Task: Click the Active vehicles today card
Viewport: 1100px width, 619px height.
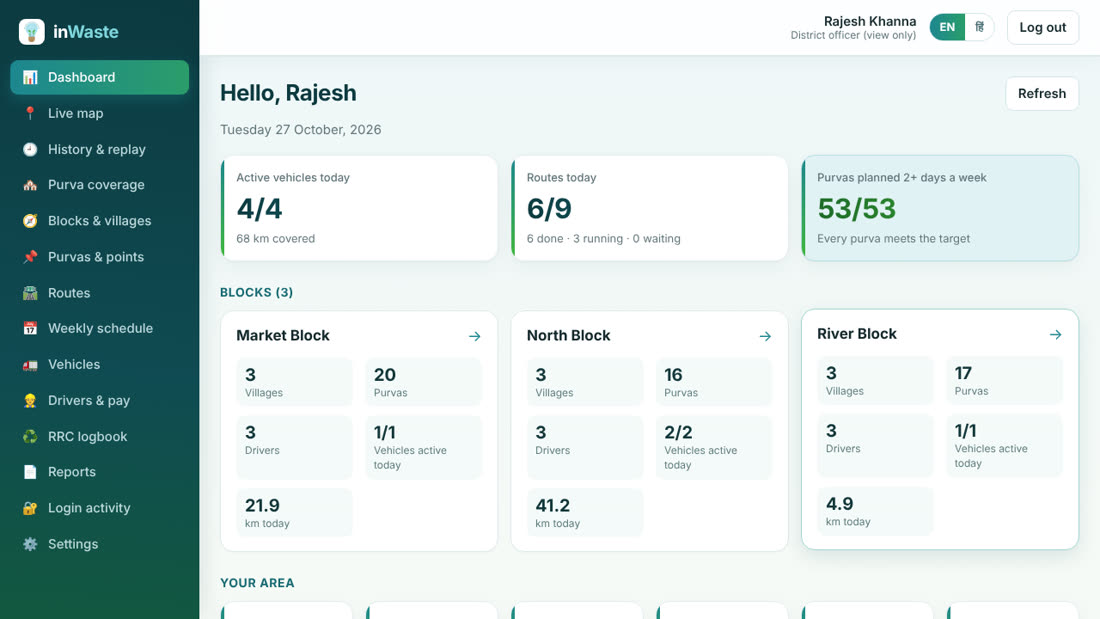Action: pyautogui.click(x=359, y=208)
